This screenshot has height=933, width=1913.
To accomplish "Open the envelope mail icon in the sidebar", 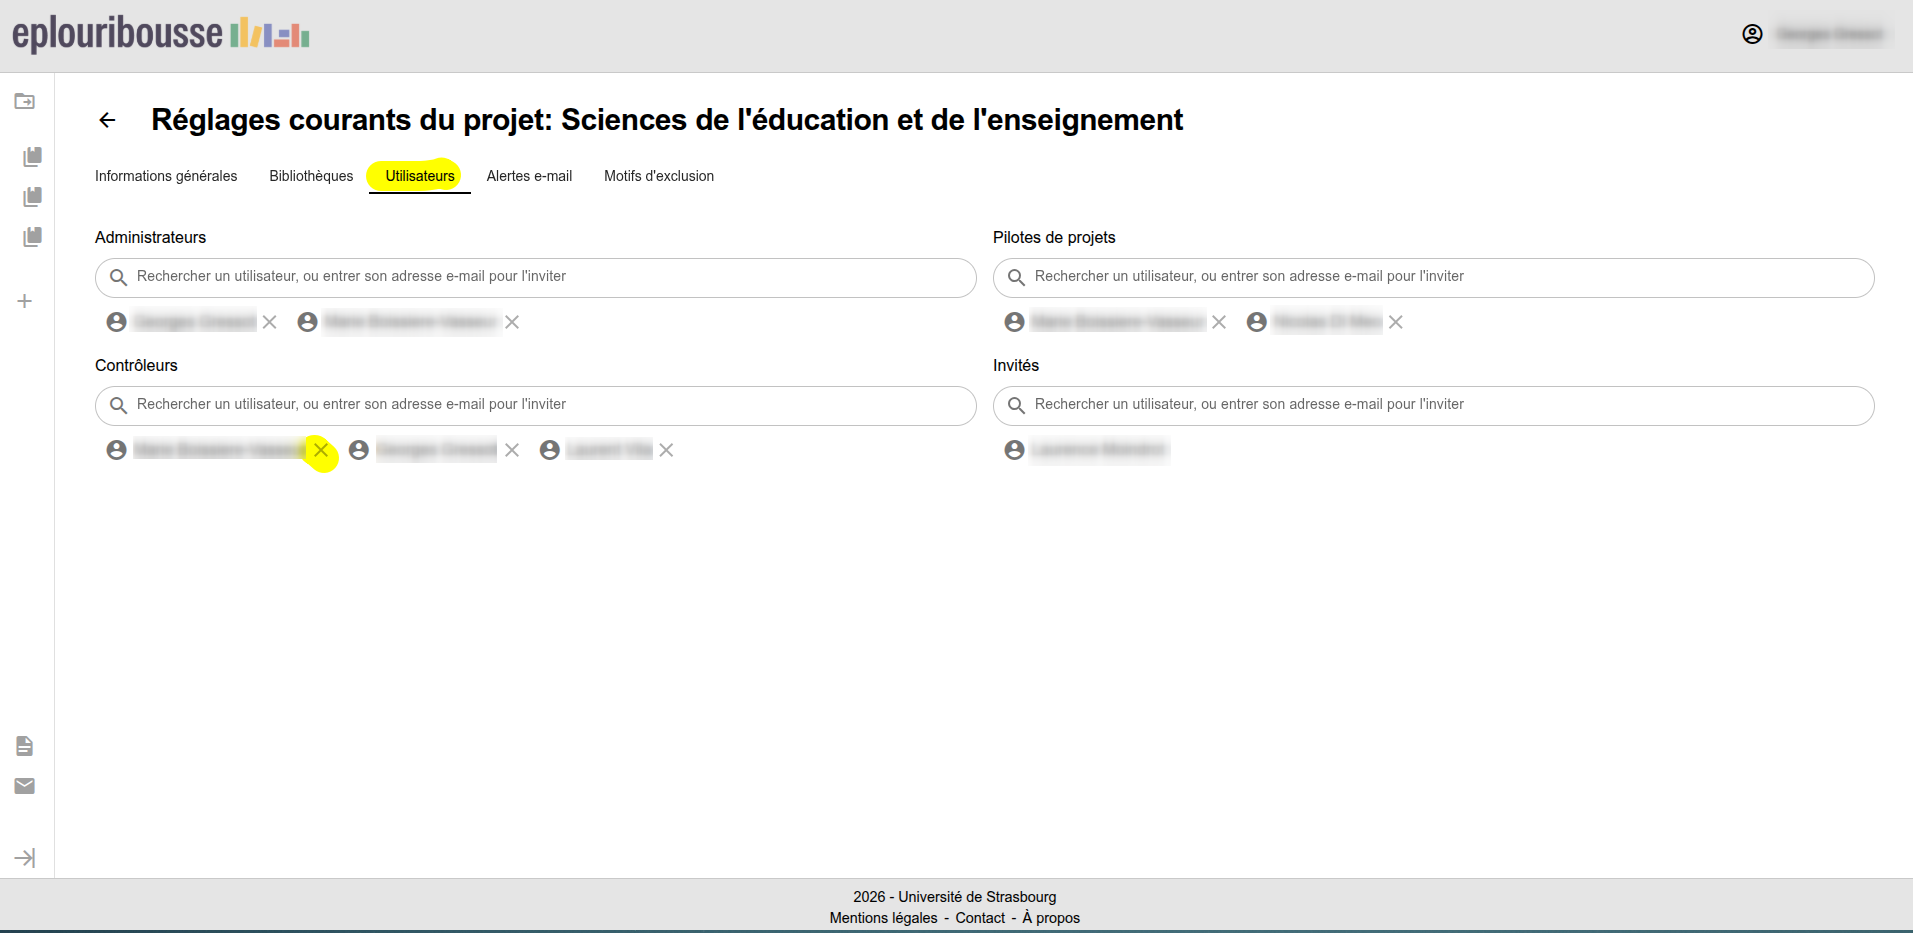I will [x=25, y=786].
